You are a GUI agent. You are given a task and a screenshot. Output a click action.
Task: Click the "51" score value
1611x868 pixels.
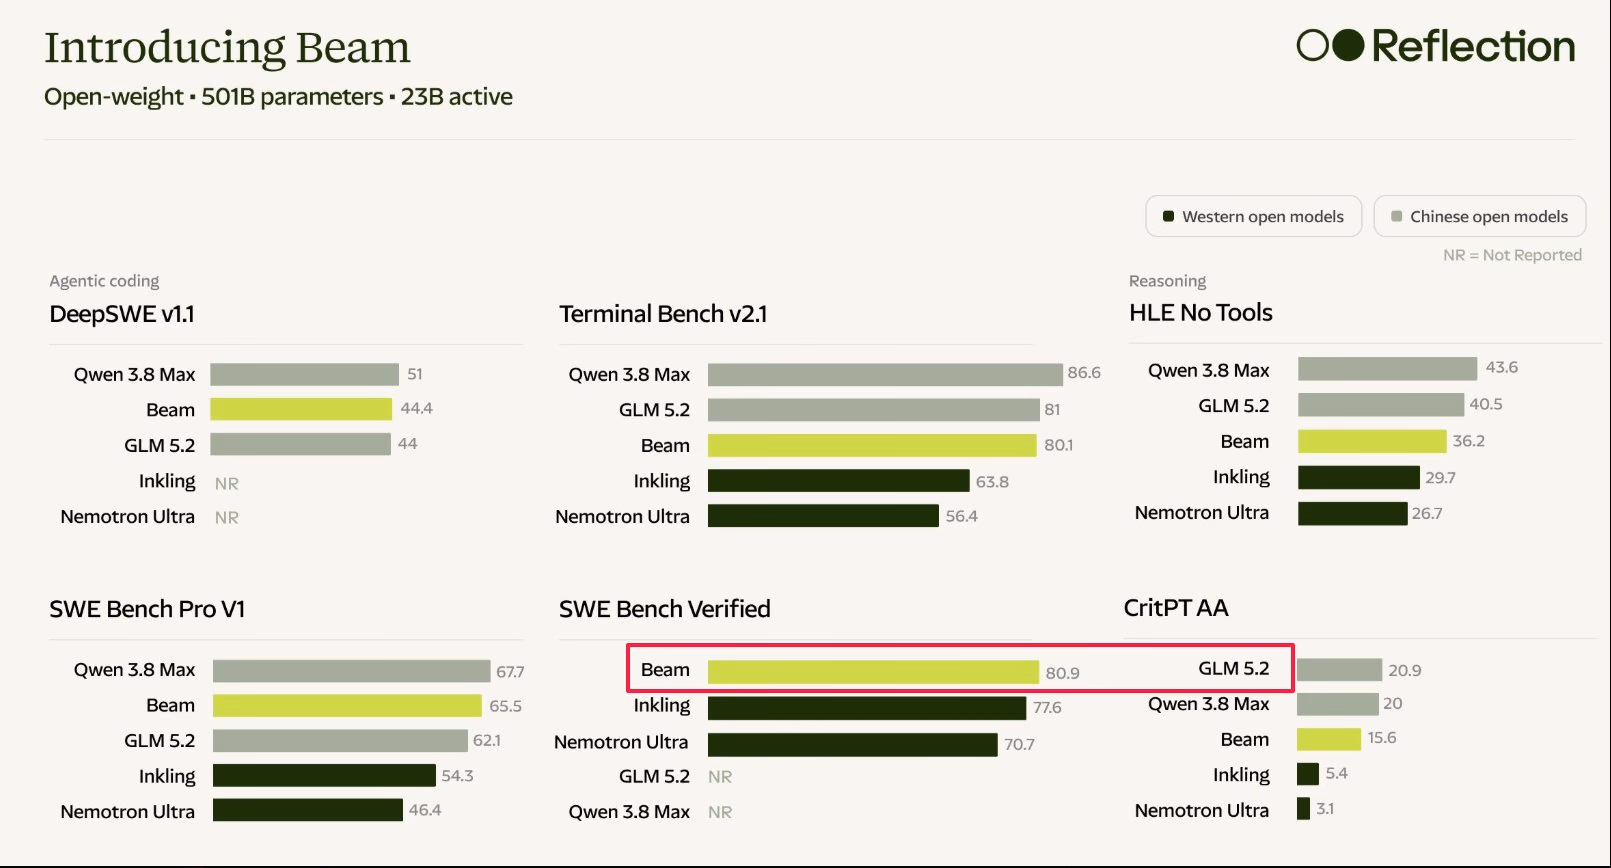coord(415,374)
